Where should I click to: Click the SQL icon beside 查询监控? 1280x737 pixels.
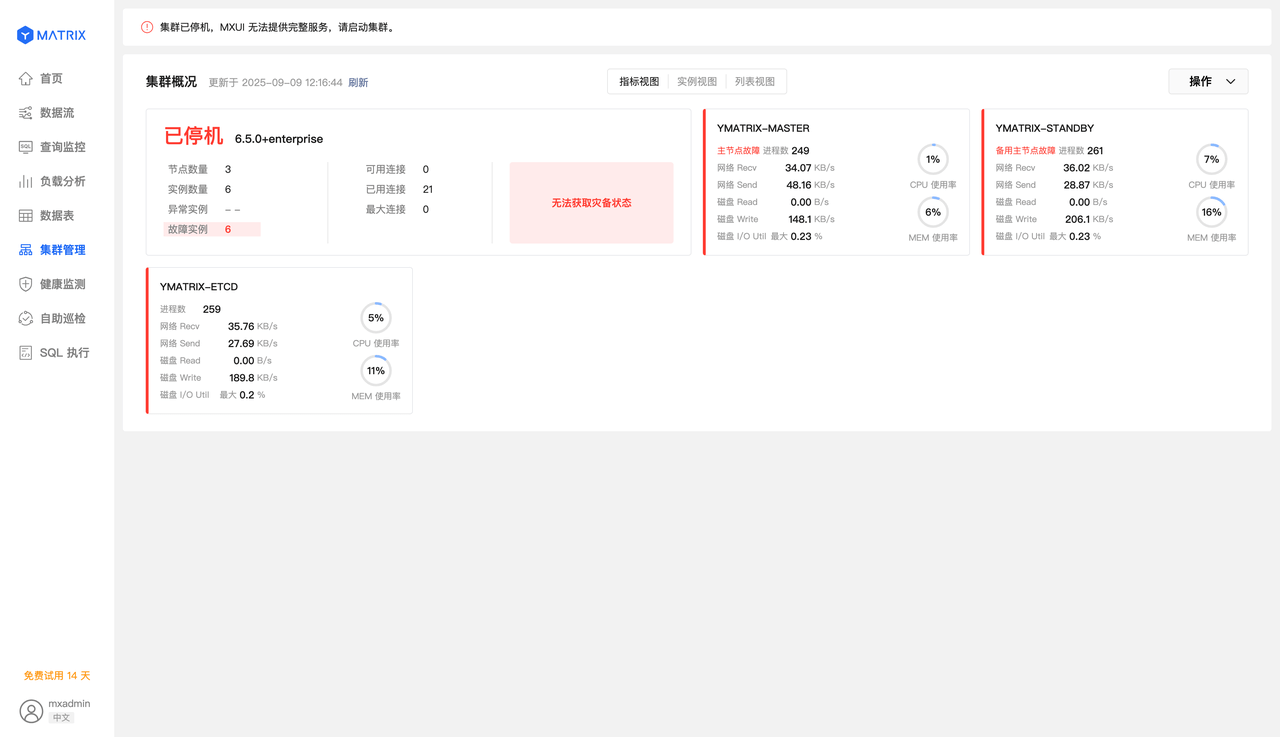pos(26,147)
